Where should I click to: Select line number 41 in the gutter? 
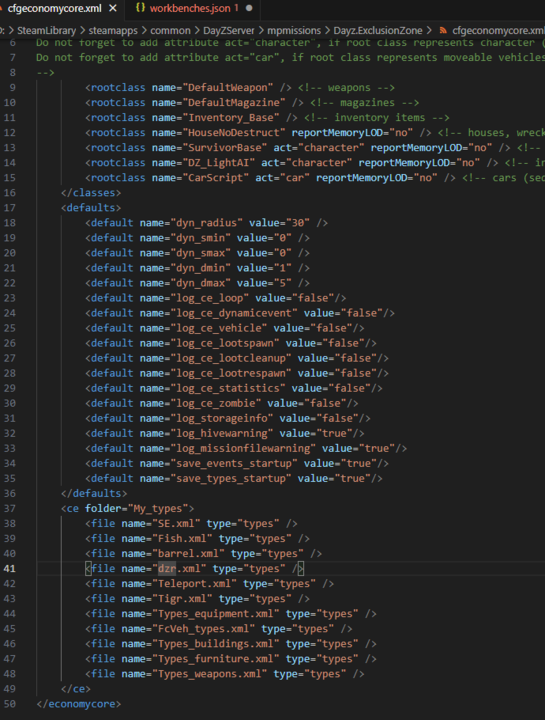[10, 568]
